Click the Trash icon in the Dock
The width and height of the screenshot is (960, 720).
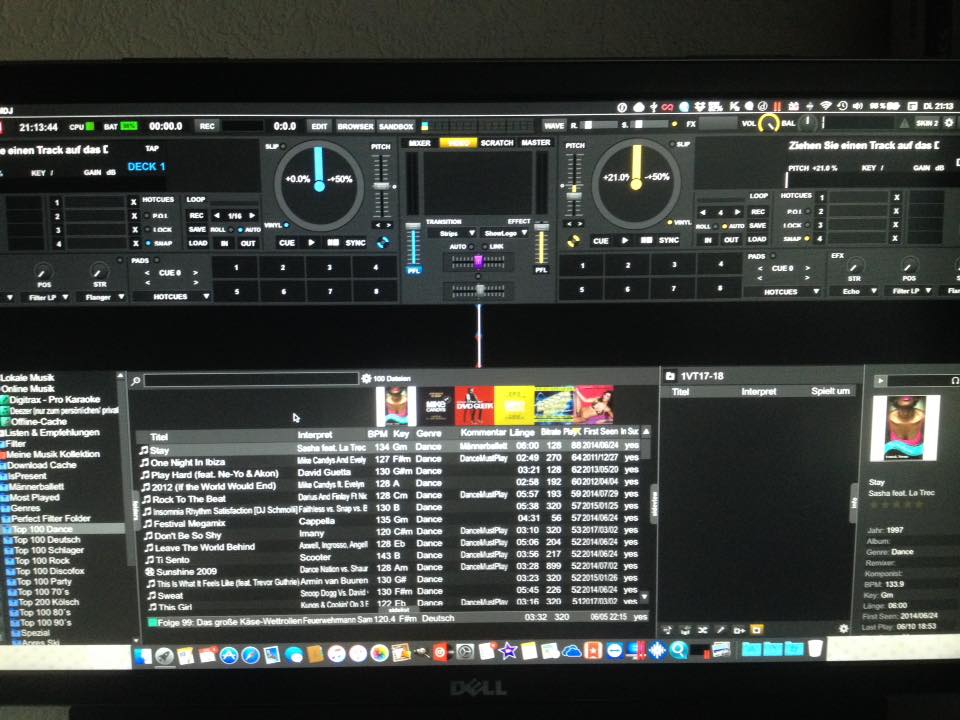tap(815, 648)
